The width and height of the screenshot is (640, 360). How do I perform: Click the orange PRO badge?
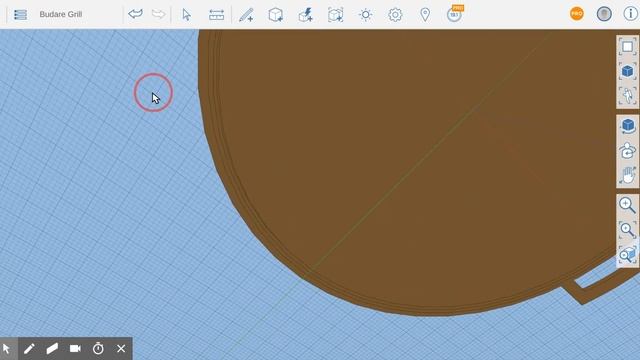[577, 14]
